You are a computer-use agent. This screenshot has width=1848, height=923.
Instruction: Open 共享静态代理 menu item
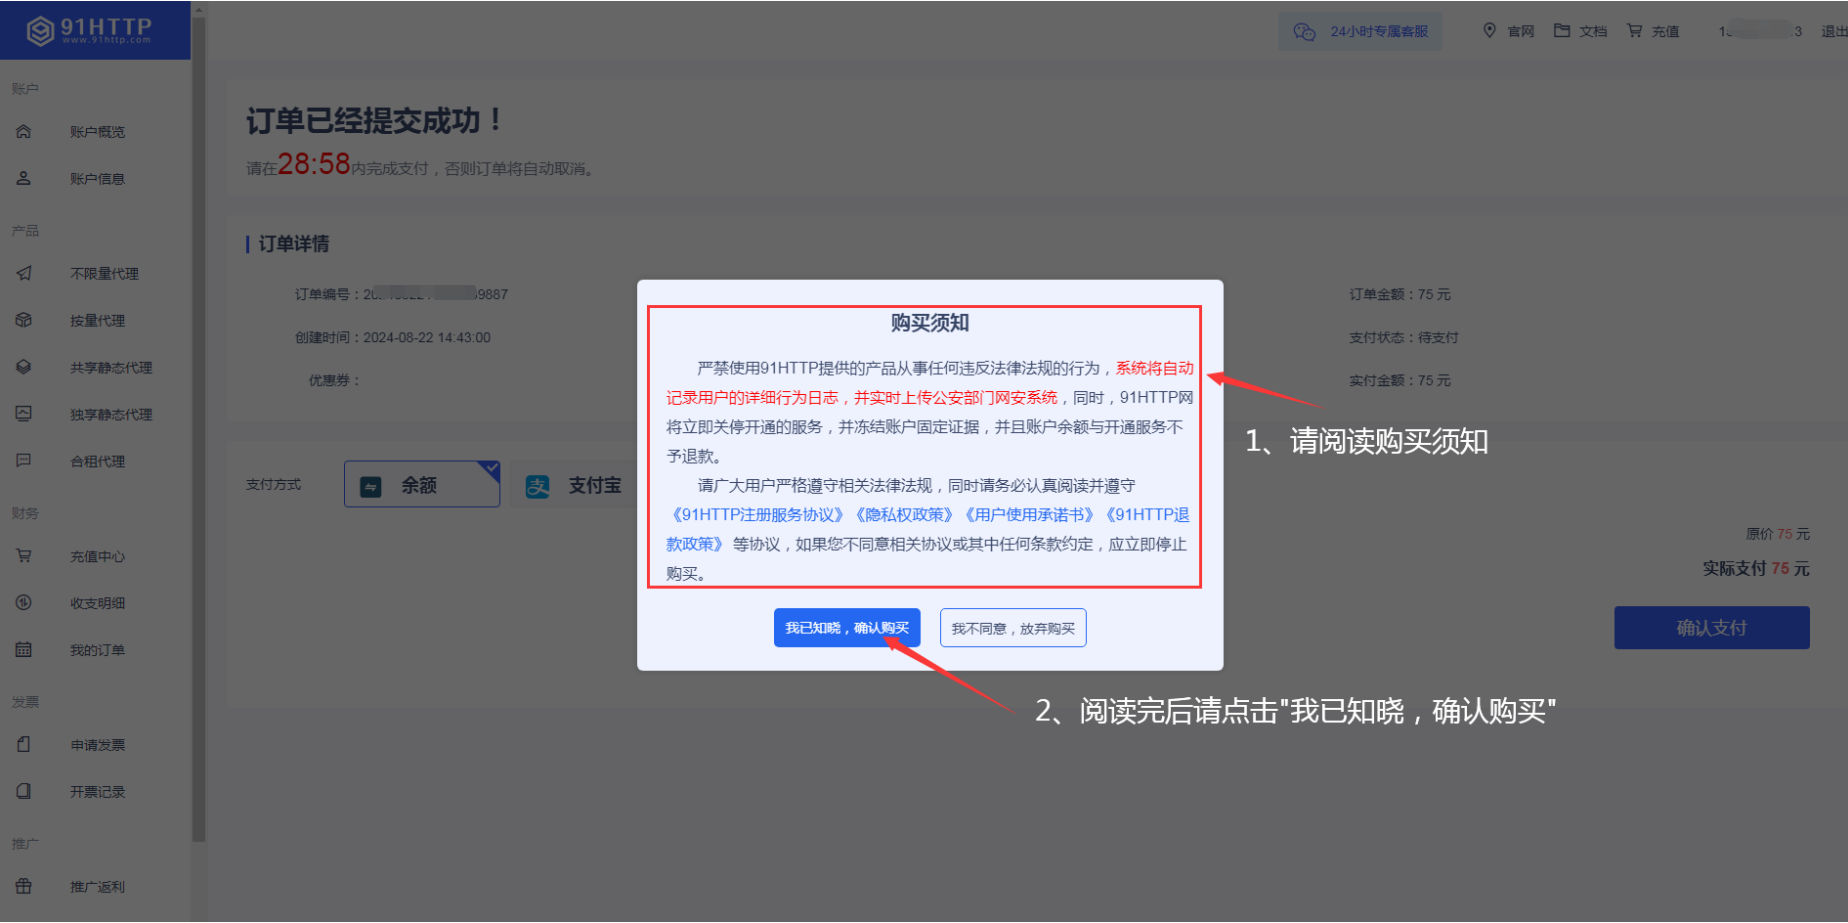(111, 368)
